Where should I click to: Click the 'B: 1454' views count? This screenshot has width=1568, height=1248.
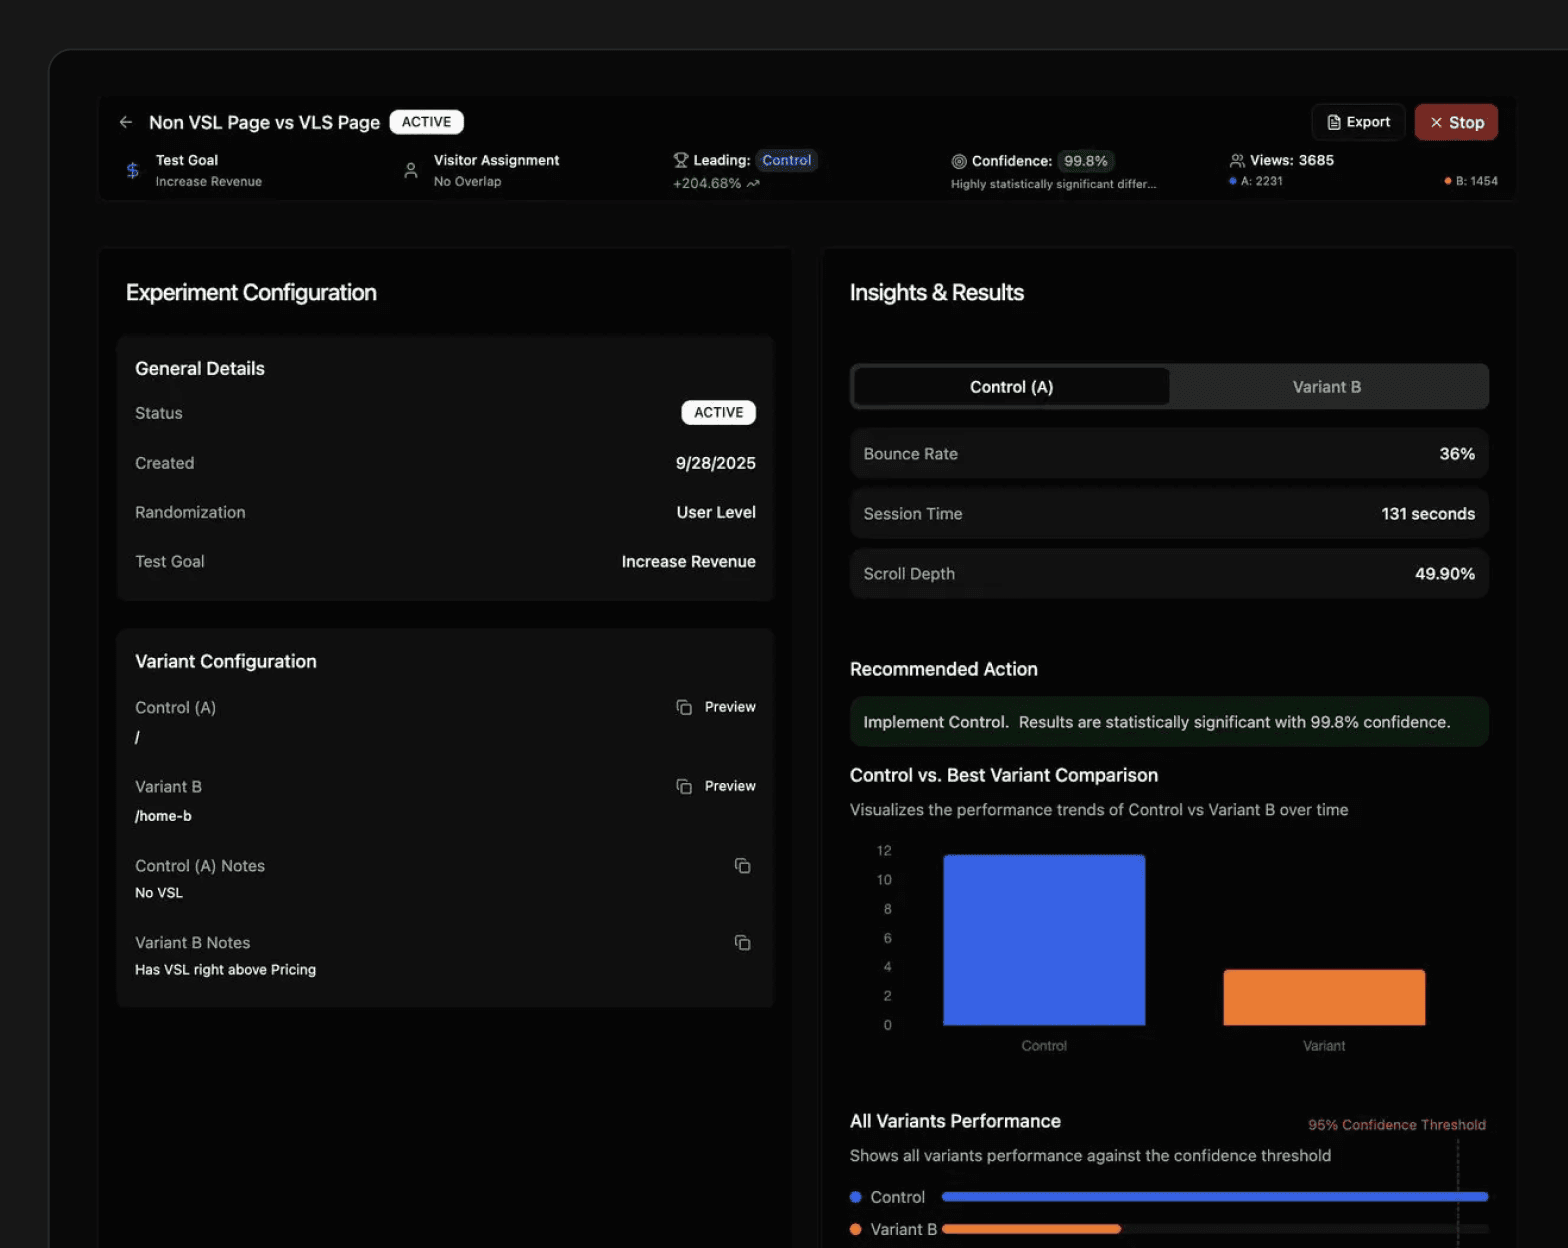[1471, 181]
